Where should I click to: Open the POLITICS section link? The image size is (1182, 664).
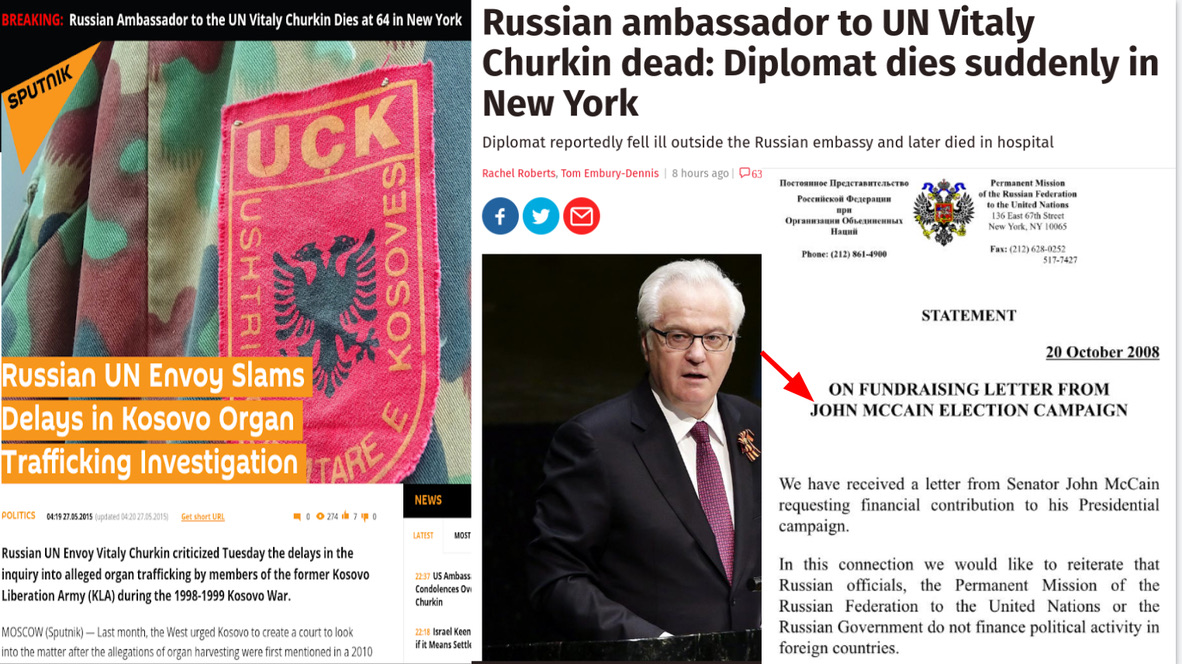click(18, 516)
